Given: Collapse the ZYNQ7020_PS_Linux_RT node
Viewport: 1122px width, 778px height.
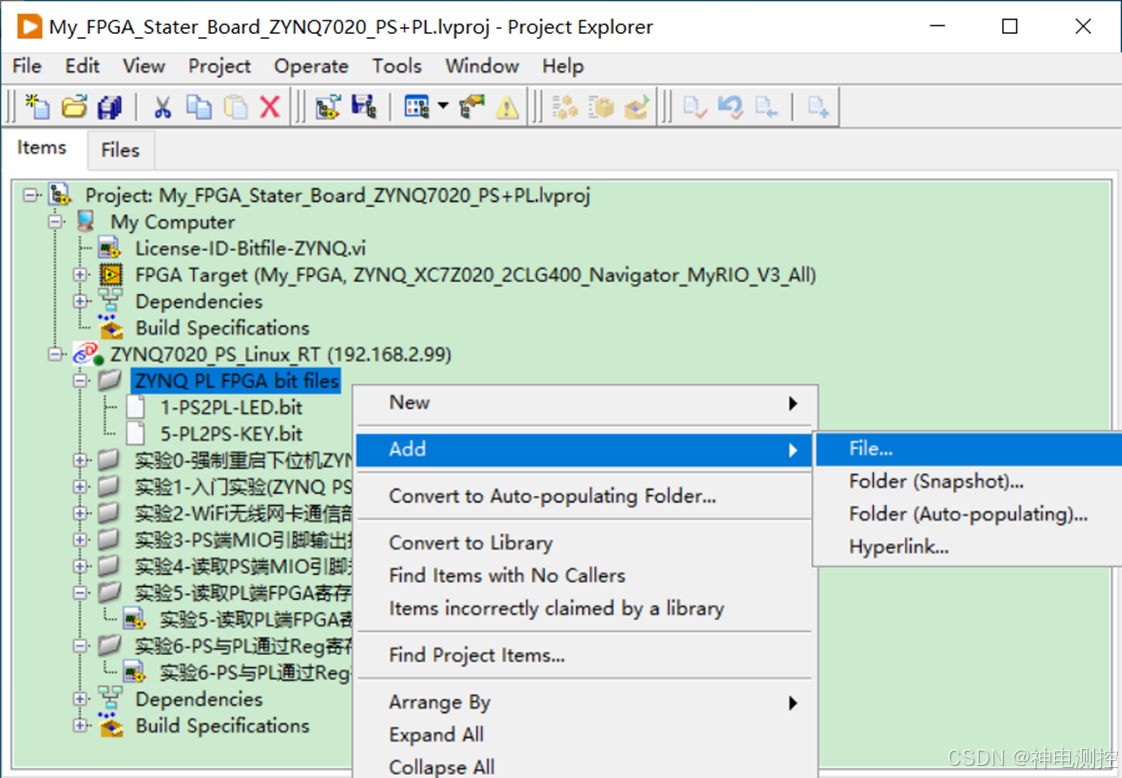Looking at the screenshot, I should 55,354.
